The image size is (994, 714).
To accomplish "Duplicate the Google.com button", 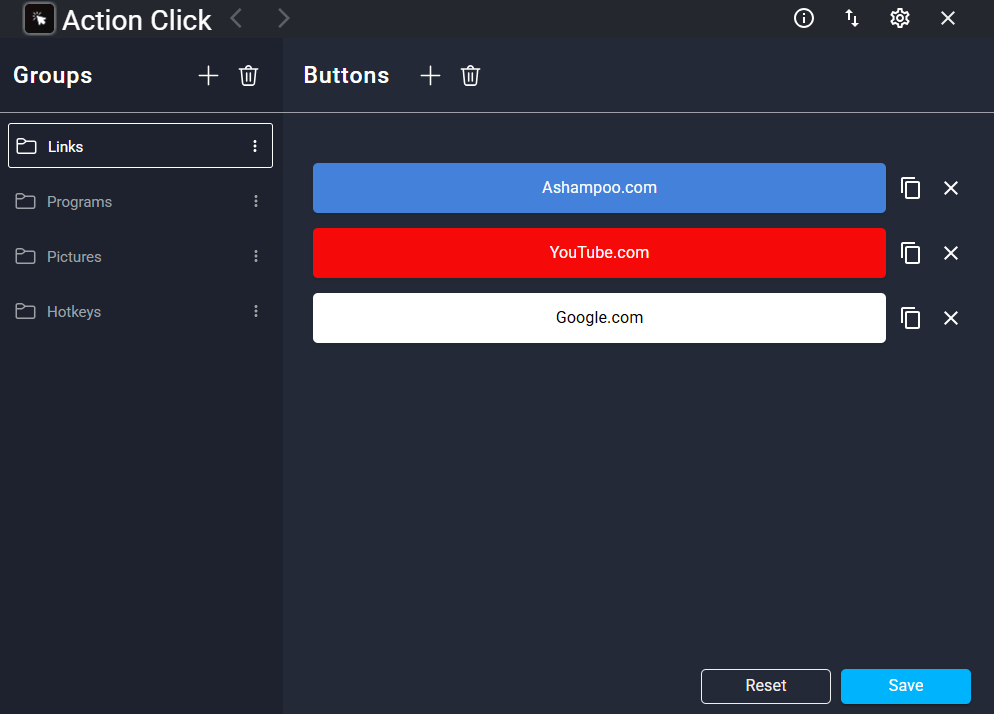I will pyautogui.click(x=910, y=318).
